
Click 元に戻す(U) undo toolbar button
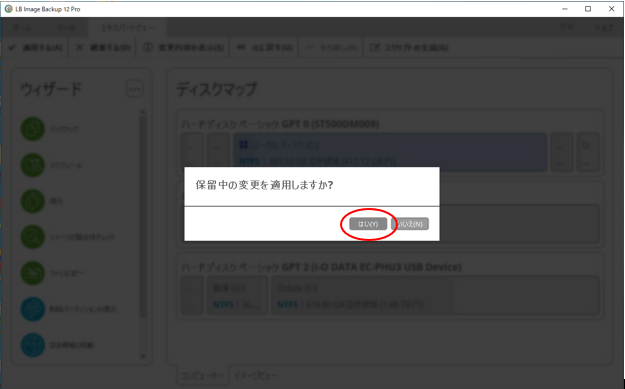click(x=265, y=48)
